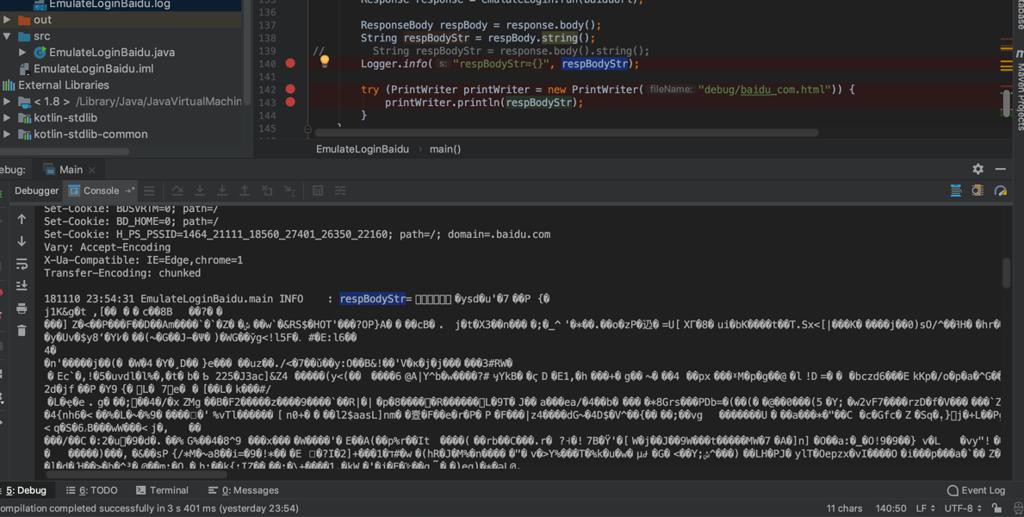Click the console Down the Stack Trace arrow
The height and width of the screenshot is (517, 1024).
pos(22,242)
